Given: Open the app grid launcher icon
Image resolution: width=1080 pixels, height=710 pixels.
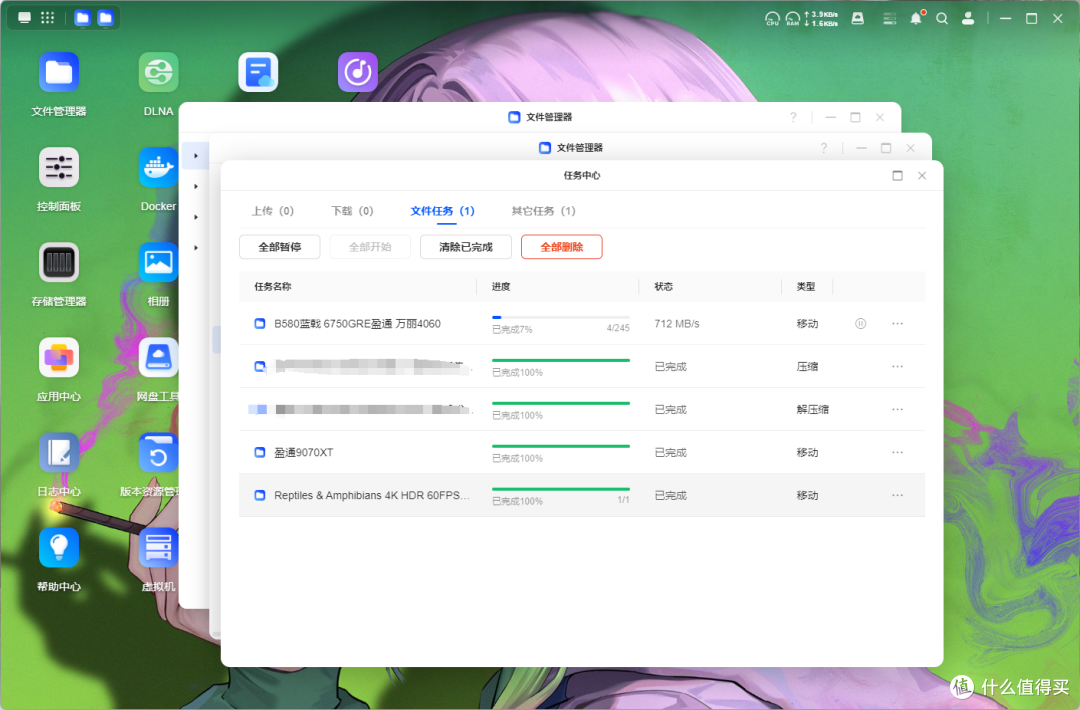Looking at the screenshot, I should point(48,18).
